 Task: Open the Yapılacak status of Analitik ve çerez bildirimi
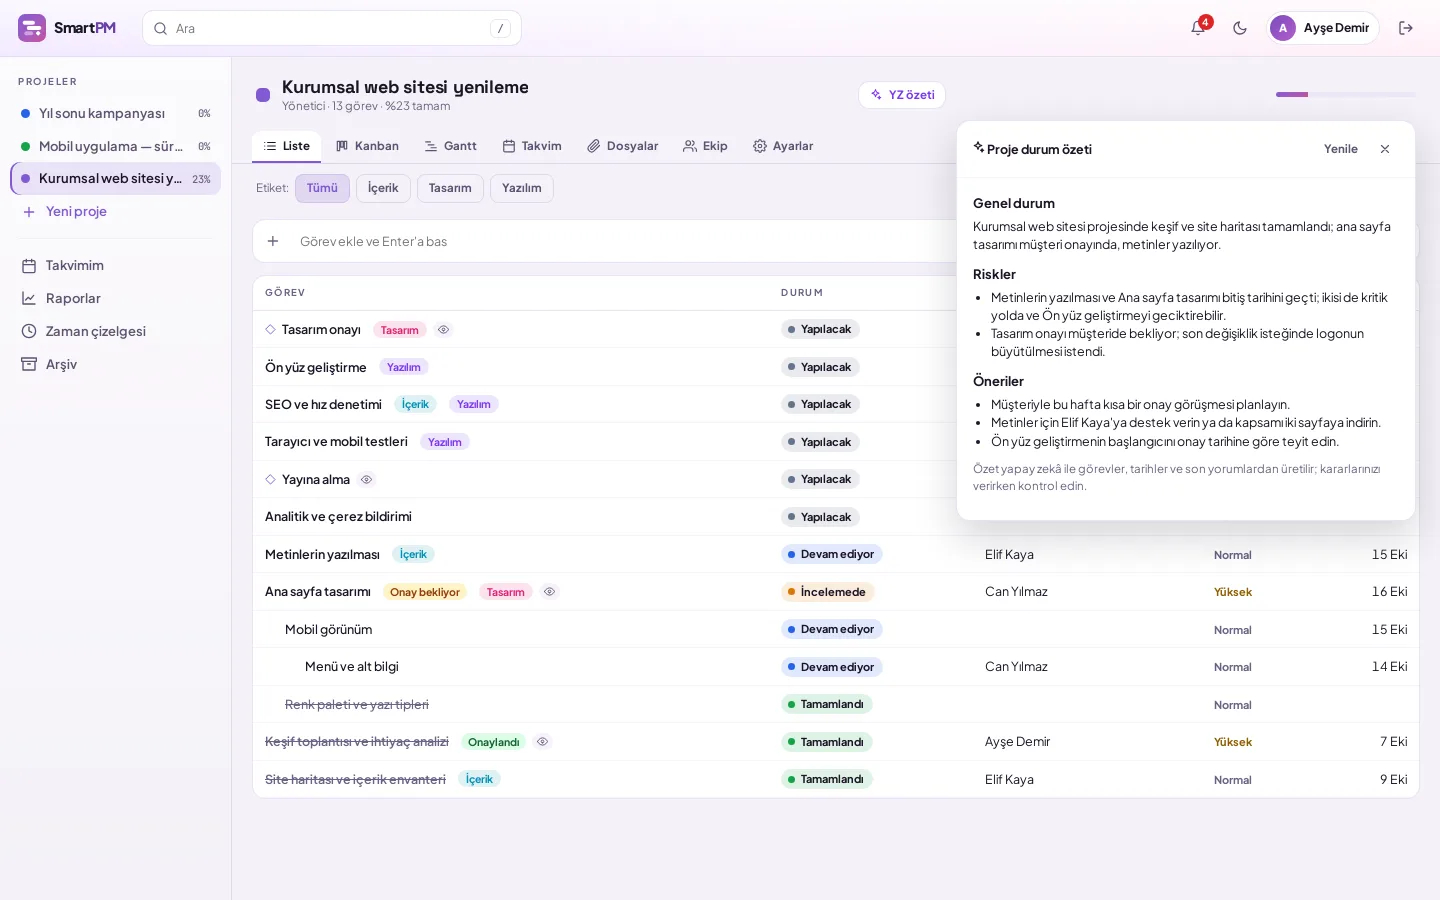(x=820, y=517)
